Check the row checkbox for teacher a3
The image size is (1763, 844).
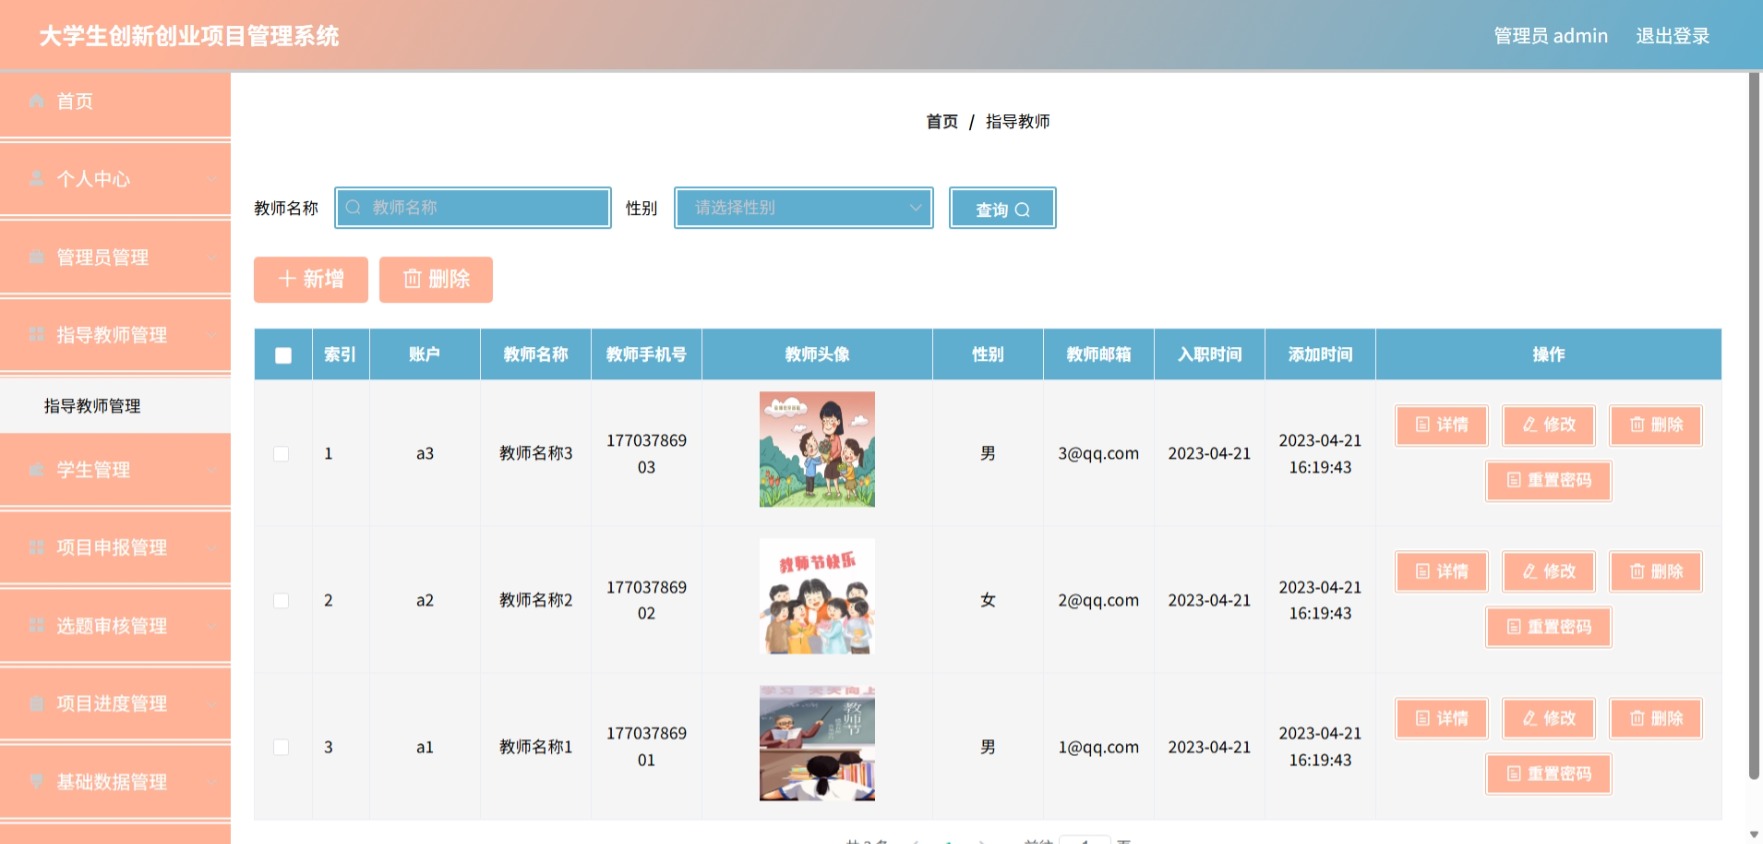click(282, 454)
